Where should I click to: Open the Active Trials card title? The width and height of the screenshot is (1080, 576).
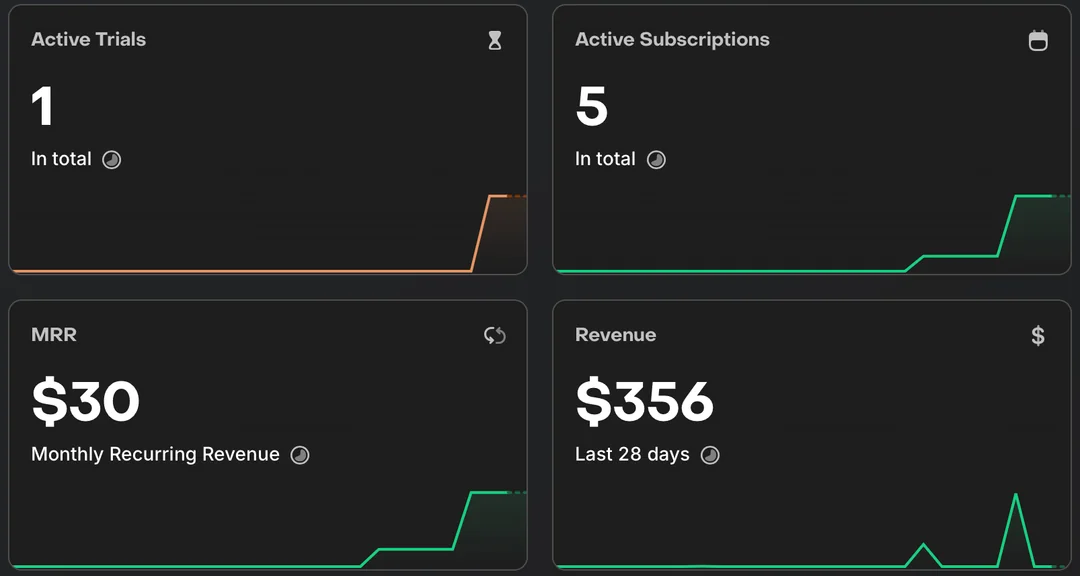point(88,40)
